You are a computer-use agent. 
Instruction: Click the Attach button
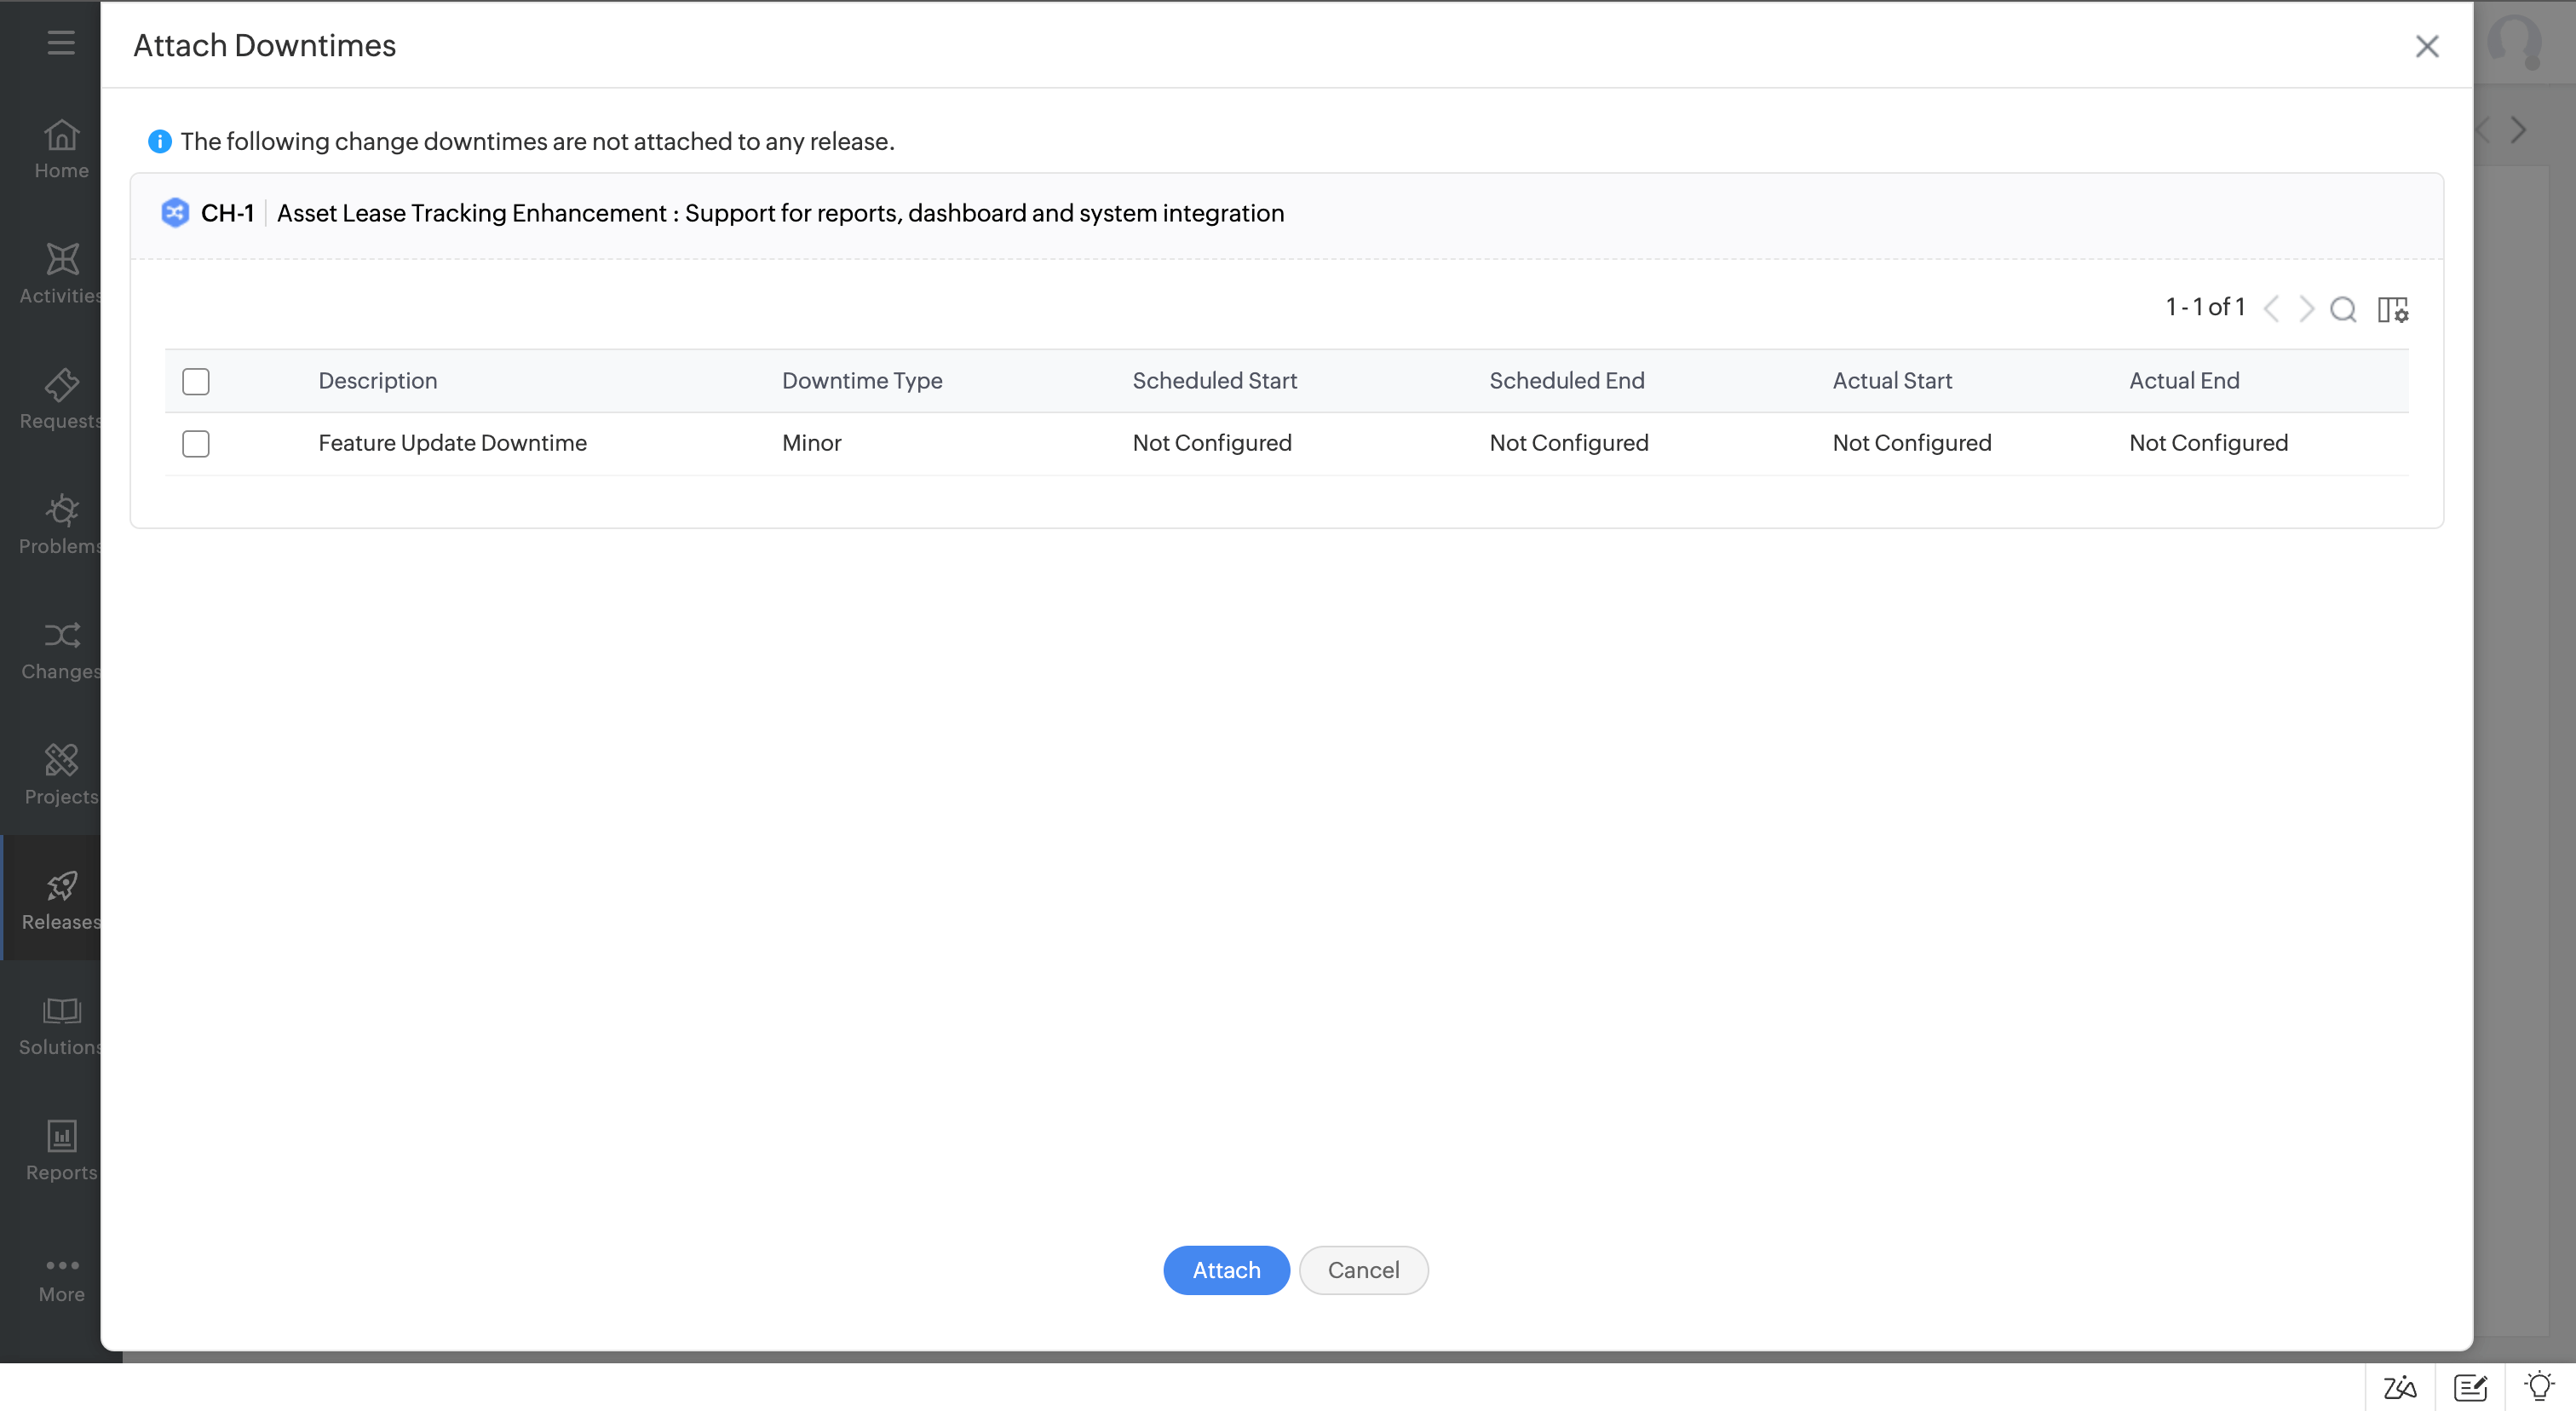point(1226,1270)
